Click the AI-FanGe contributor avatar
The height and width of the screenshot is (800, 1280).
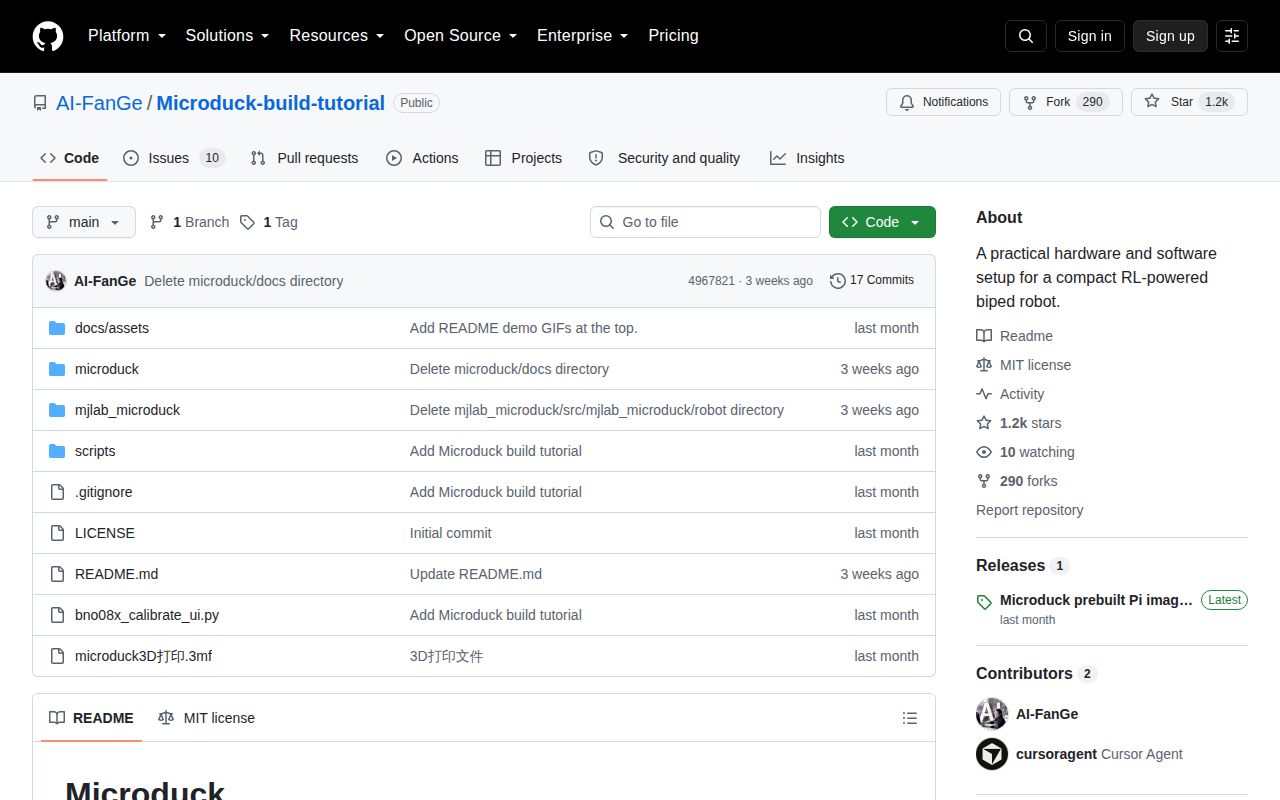pos(992,714)
